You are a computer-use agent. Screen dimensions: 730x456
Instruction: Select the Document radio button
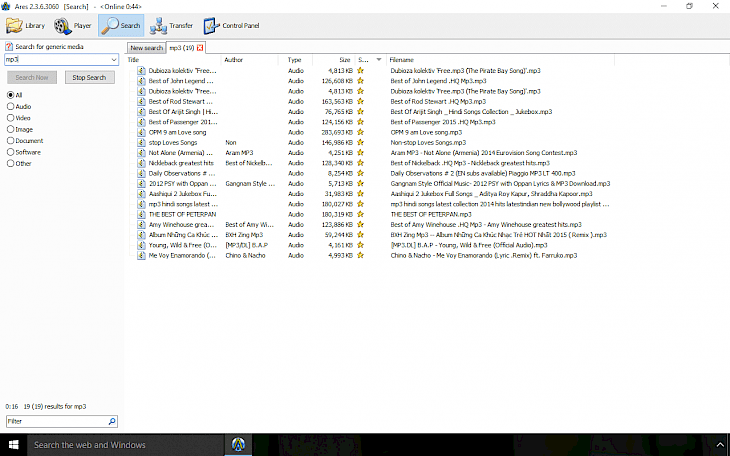pyautogui.click(x=10, y=141)
